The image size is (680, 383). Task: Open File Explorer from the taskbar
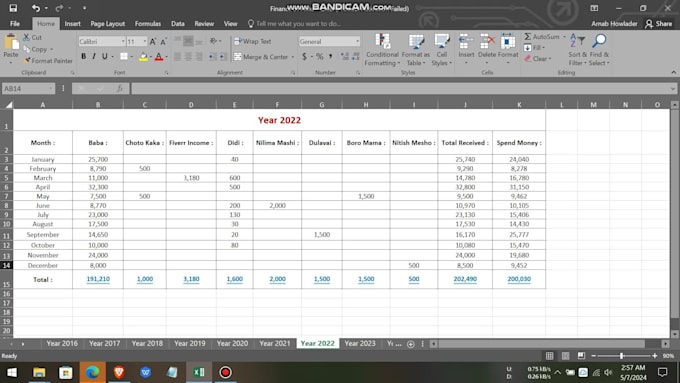pyautogui.click(x=39, y=372)
